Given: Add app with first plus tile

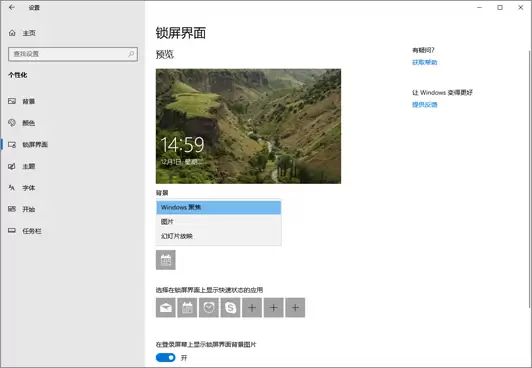Looking at the screenshot, I should pyautogui.click(x=252, y=308).
